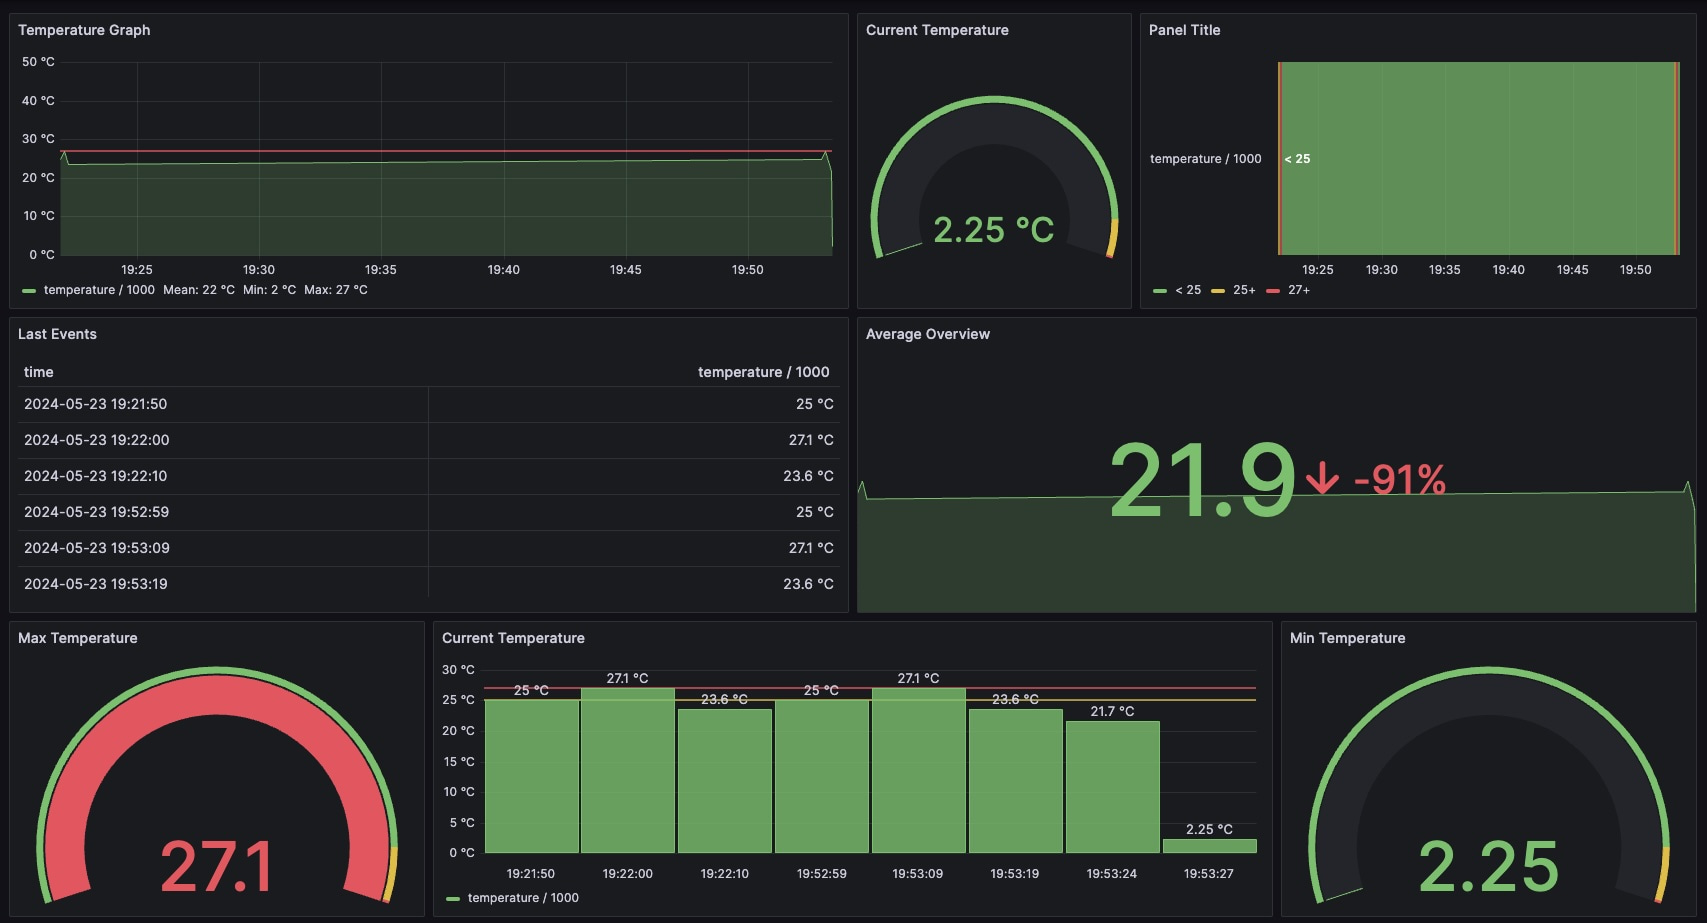Viewport: 1707px width, 923px height.
Task: Click the 'Mean: 22 °C' legend statistic
Action: pos(199,290)
